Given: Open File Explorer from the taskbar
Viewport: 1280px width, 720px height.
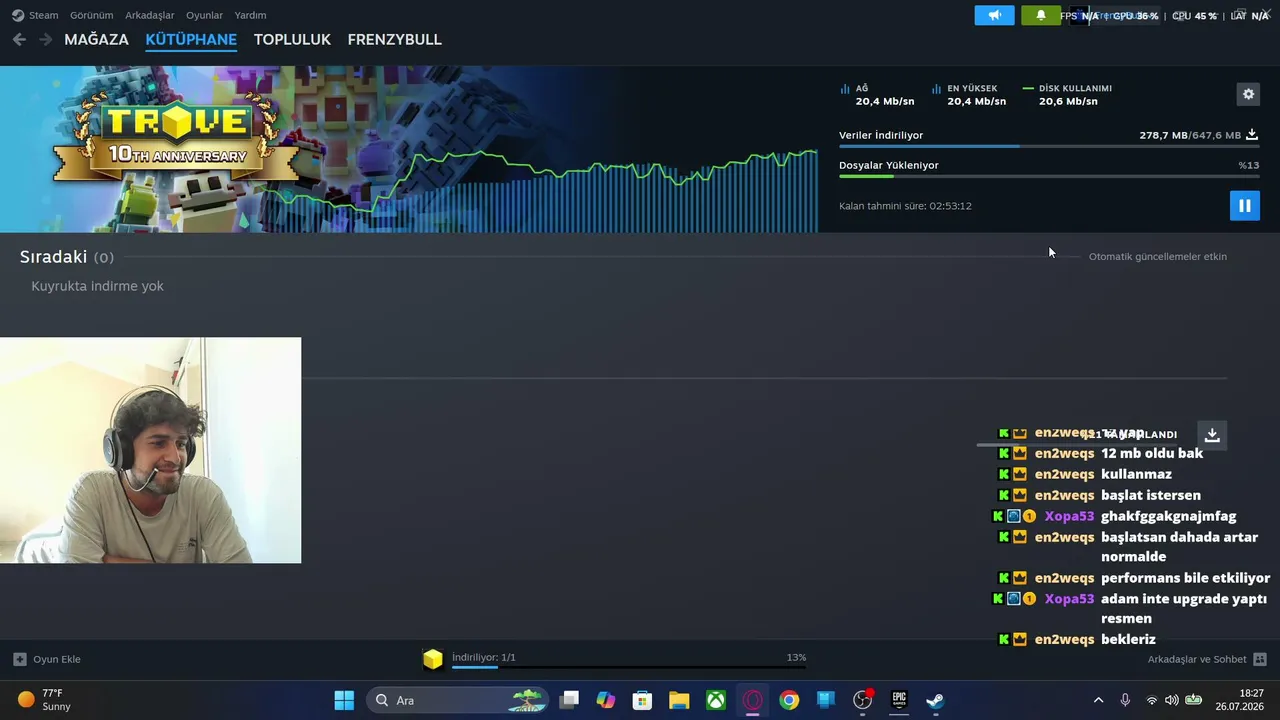Looking at the screenshot, I should 679,700.
